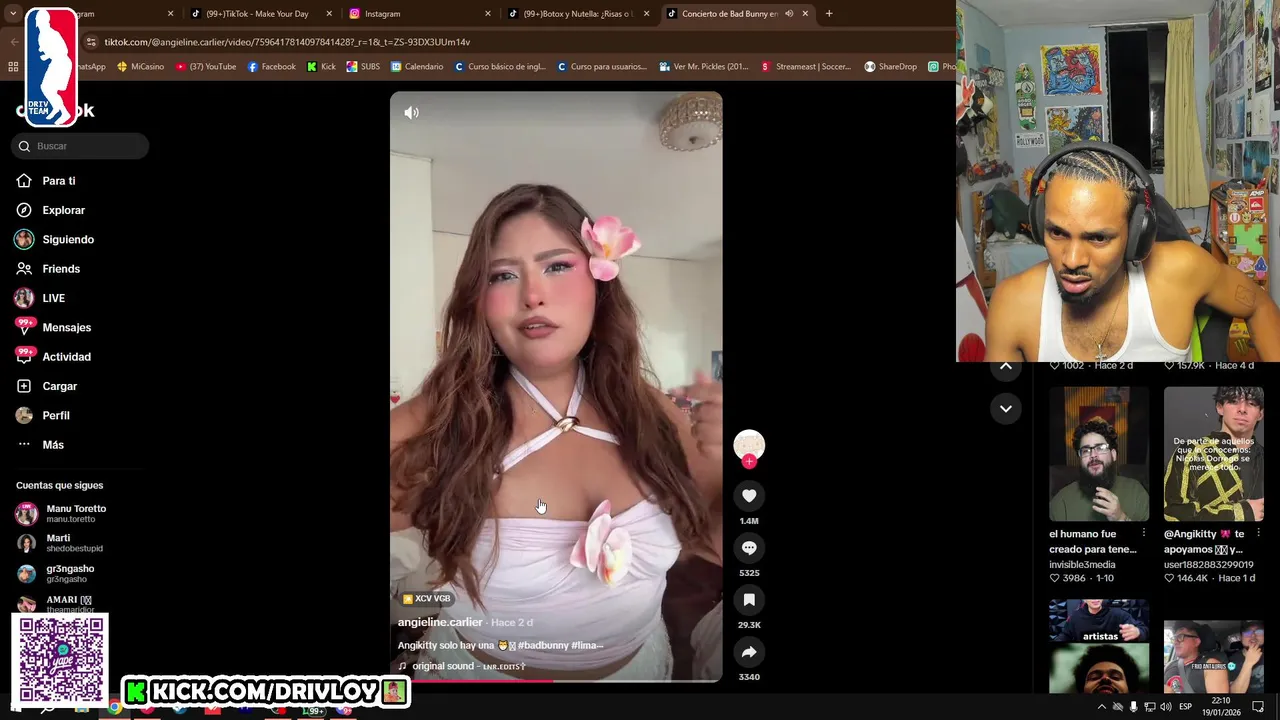Image resolution: width=1280 pixels, height=720 pixels.
Task: Open site info icon in address bar
Action: tap(91, 42)
